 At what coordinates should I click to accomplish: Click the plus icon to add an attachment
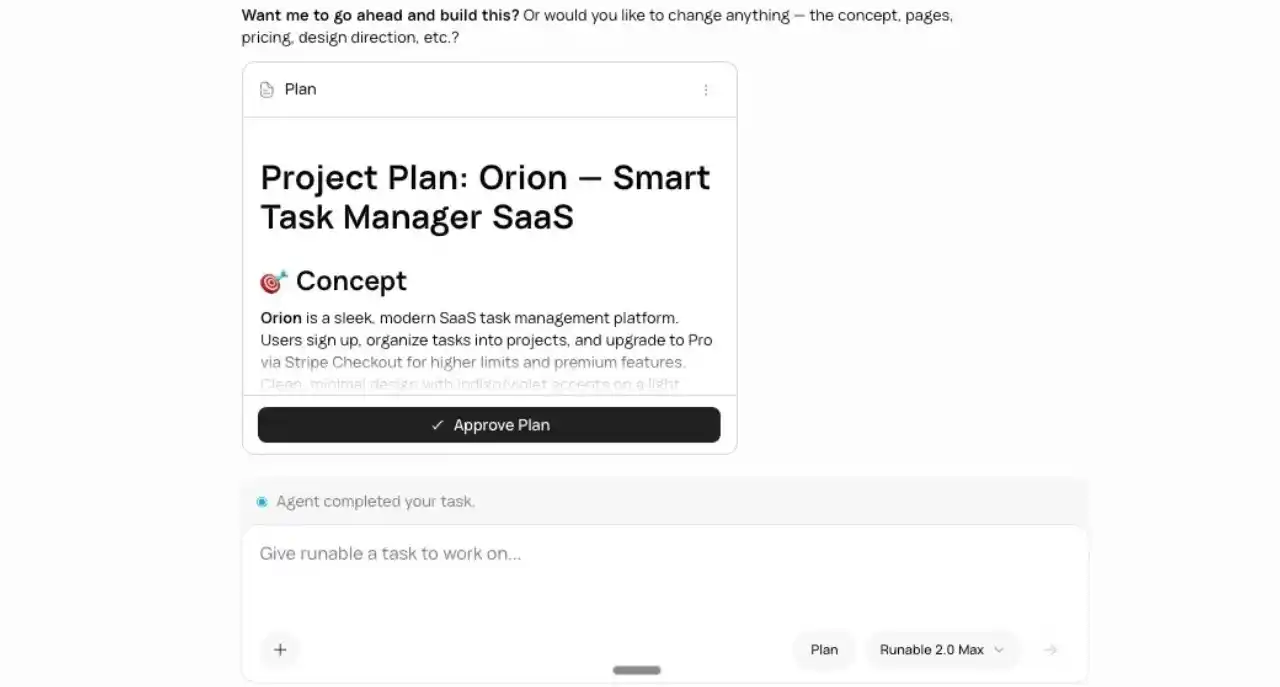click(x=280, y=650)
